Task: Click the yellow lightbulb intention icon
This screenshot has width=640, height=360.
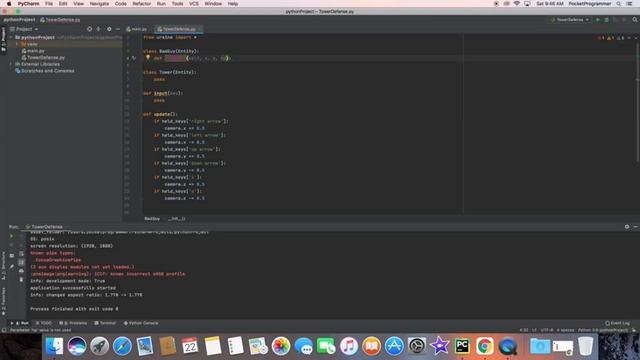Action: [148, 58]
